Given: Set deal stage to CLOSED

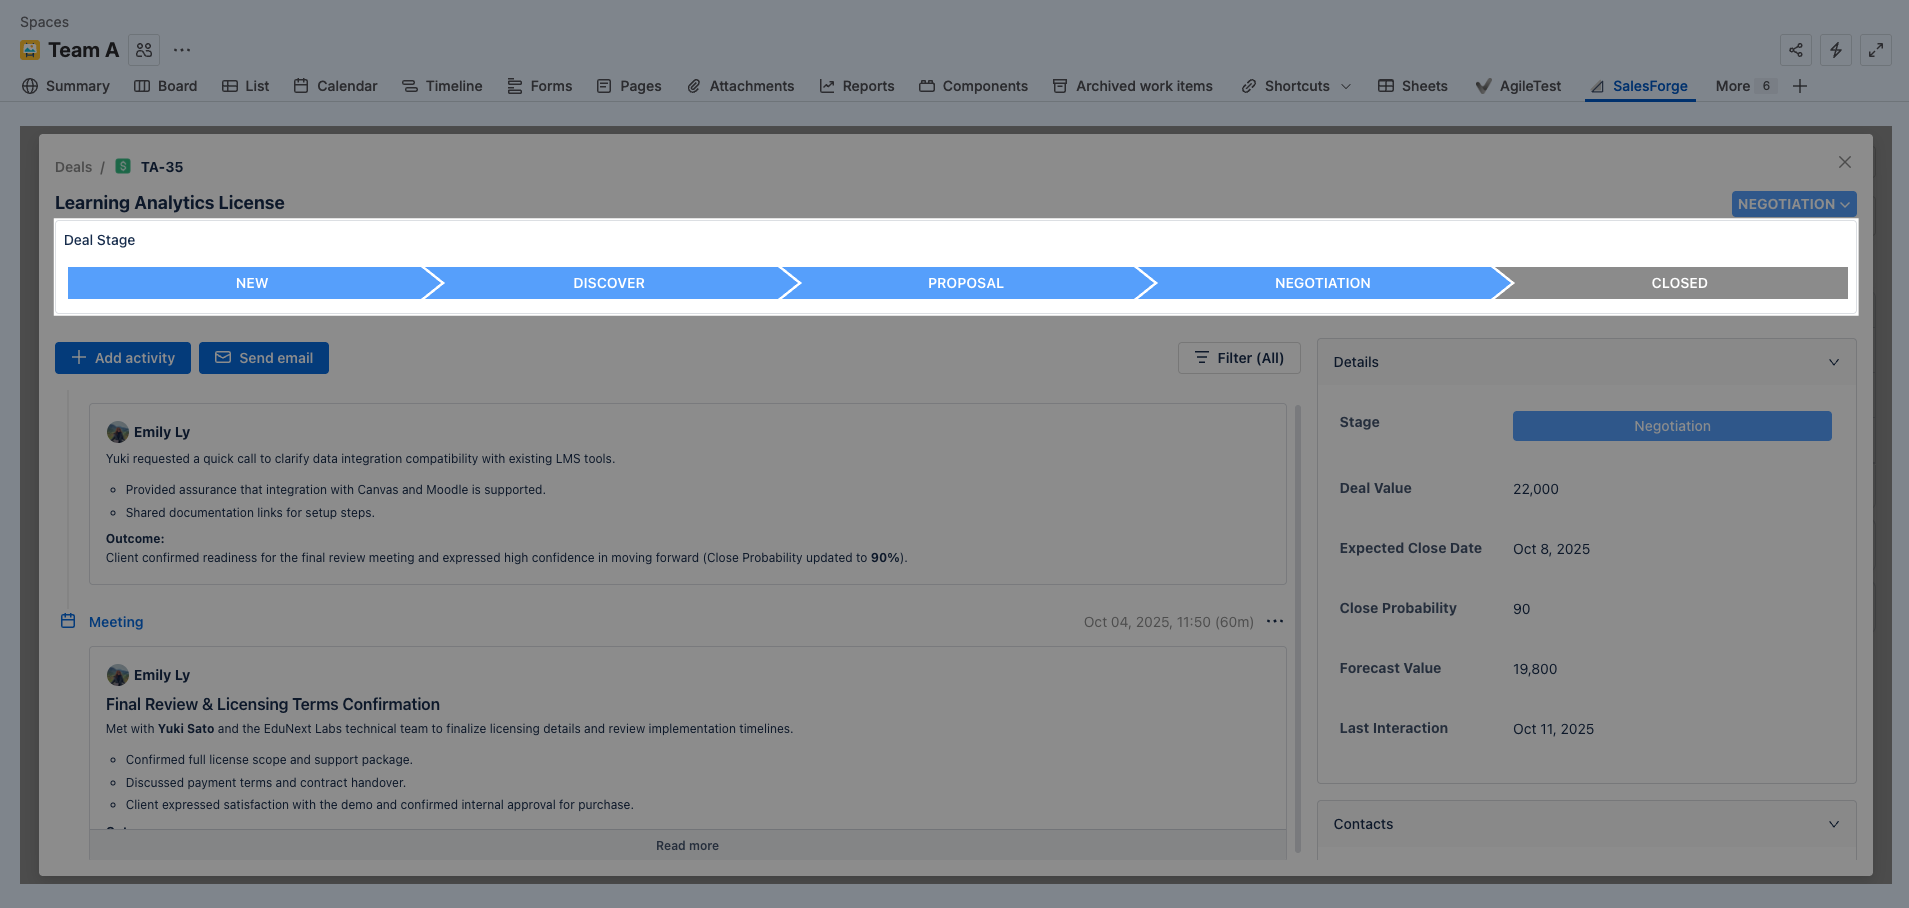Looking at the screenshot, I should (x=1678, y=283).
